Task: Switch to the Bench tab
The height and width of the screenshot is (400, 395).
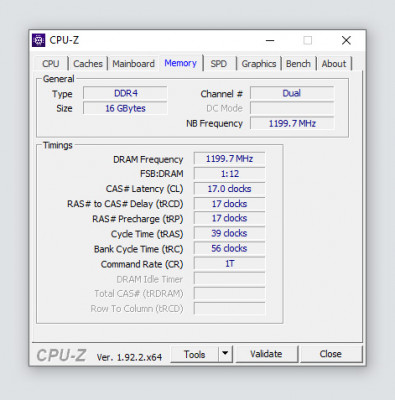Action: (x=298, y=64)
